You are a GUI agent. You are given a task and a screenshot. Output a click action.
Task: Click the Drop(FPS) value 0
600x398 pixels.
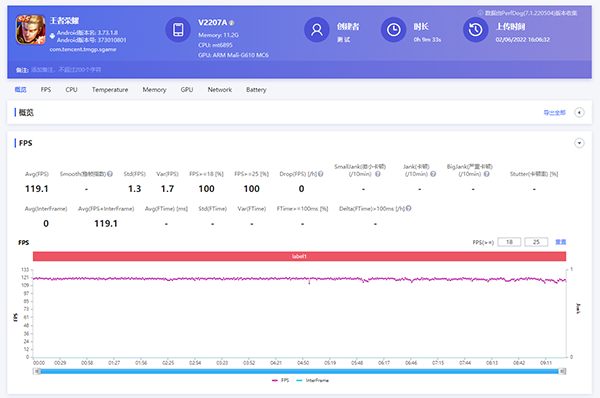coord(302,189)
